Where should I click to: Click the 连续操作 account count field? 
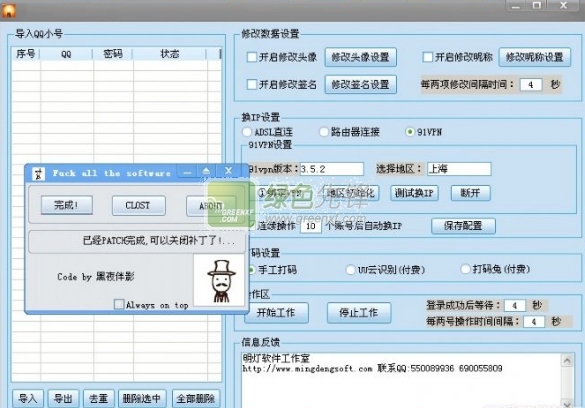point(311,226)
